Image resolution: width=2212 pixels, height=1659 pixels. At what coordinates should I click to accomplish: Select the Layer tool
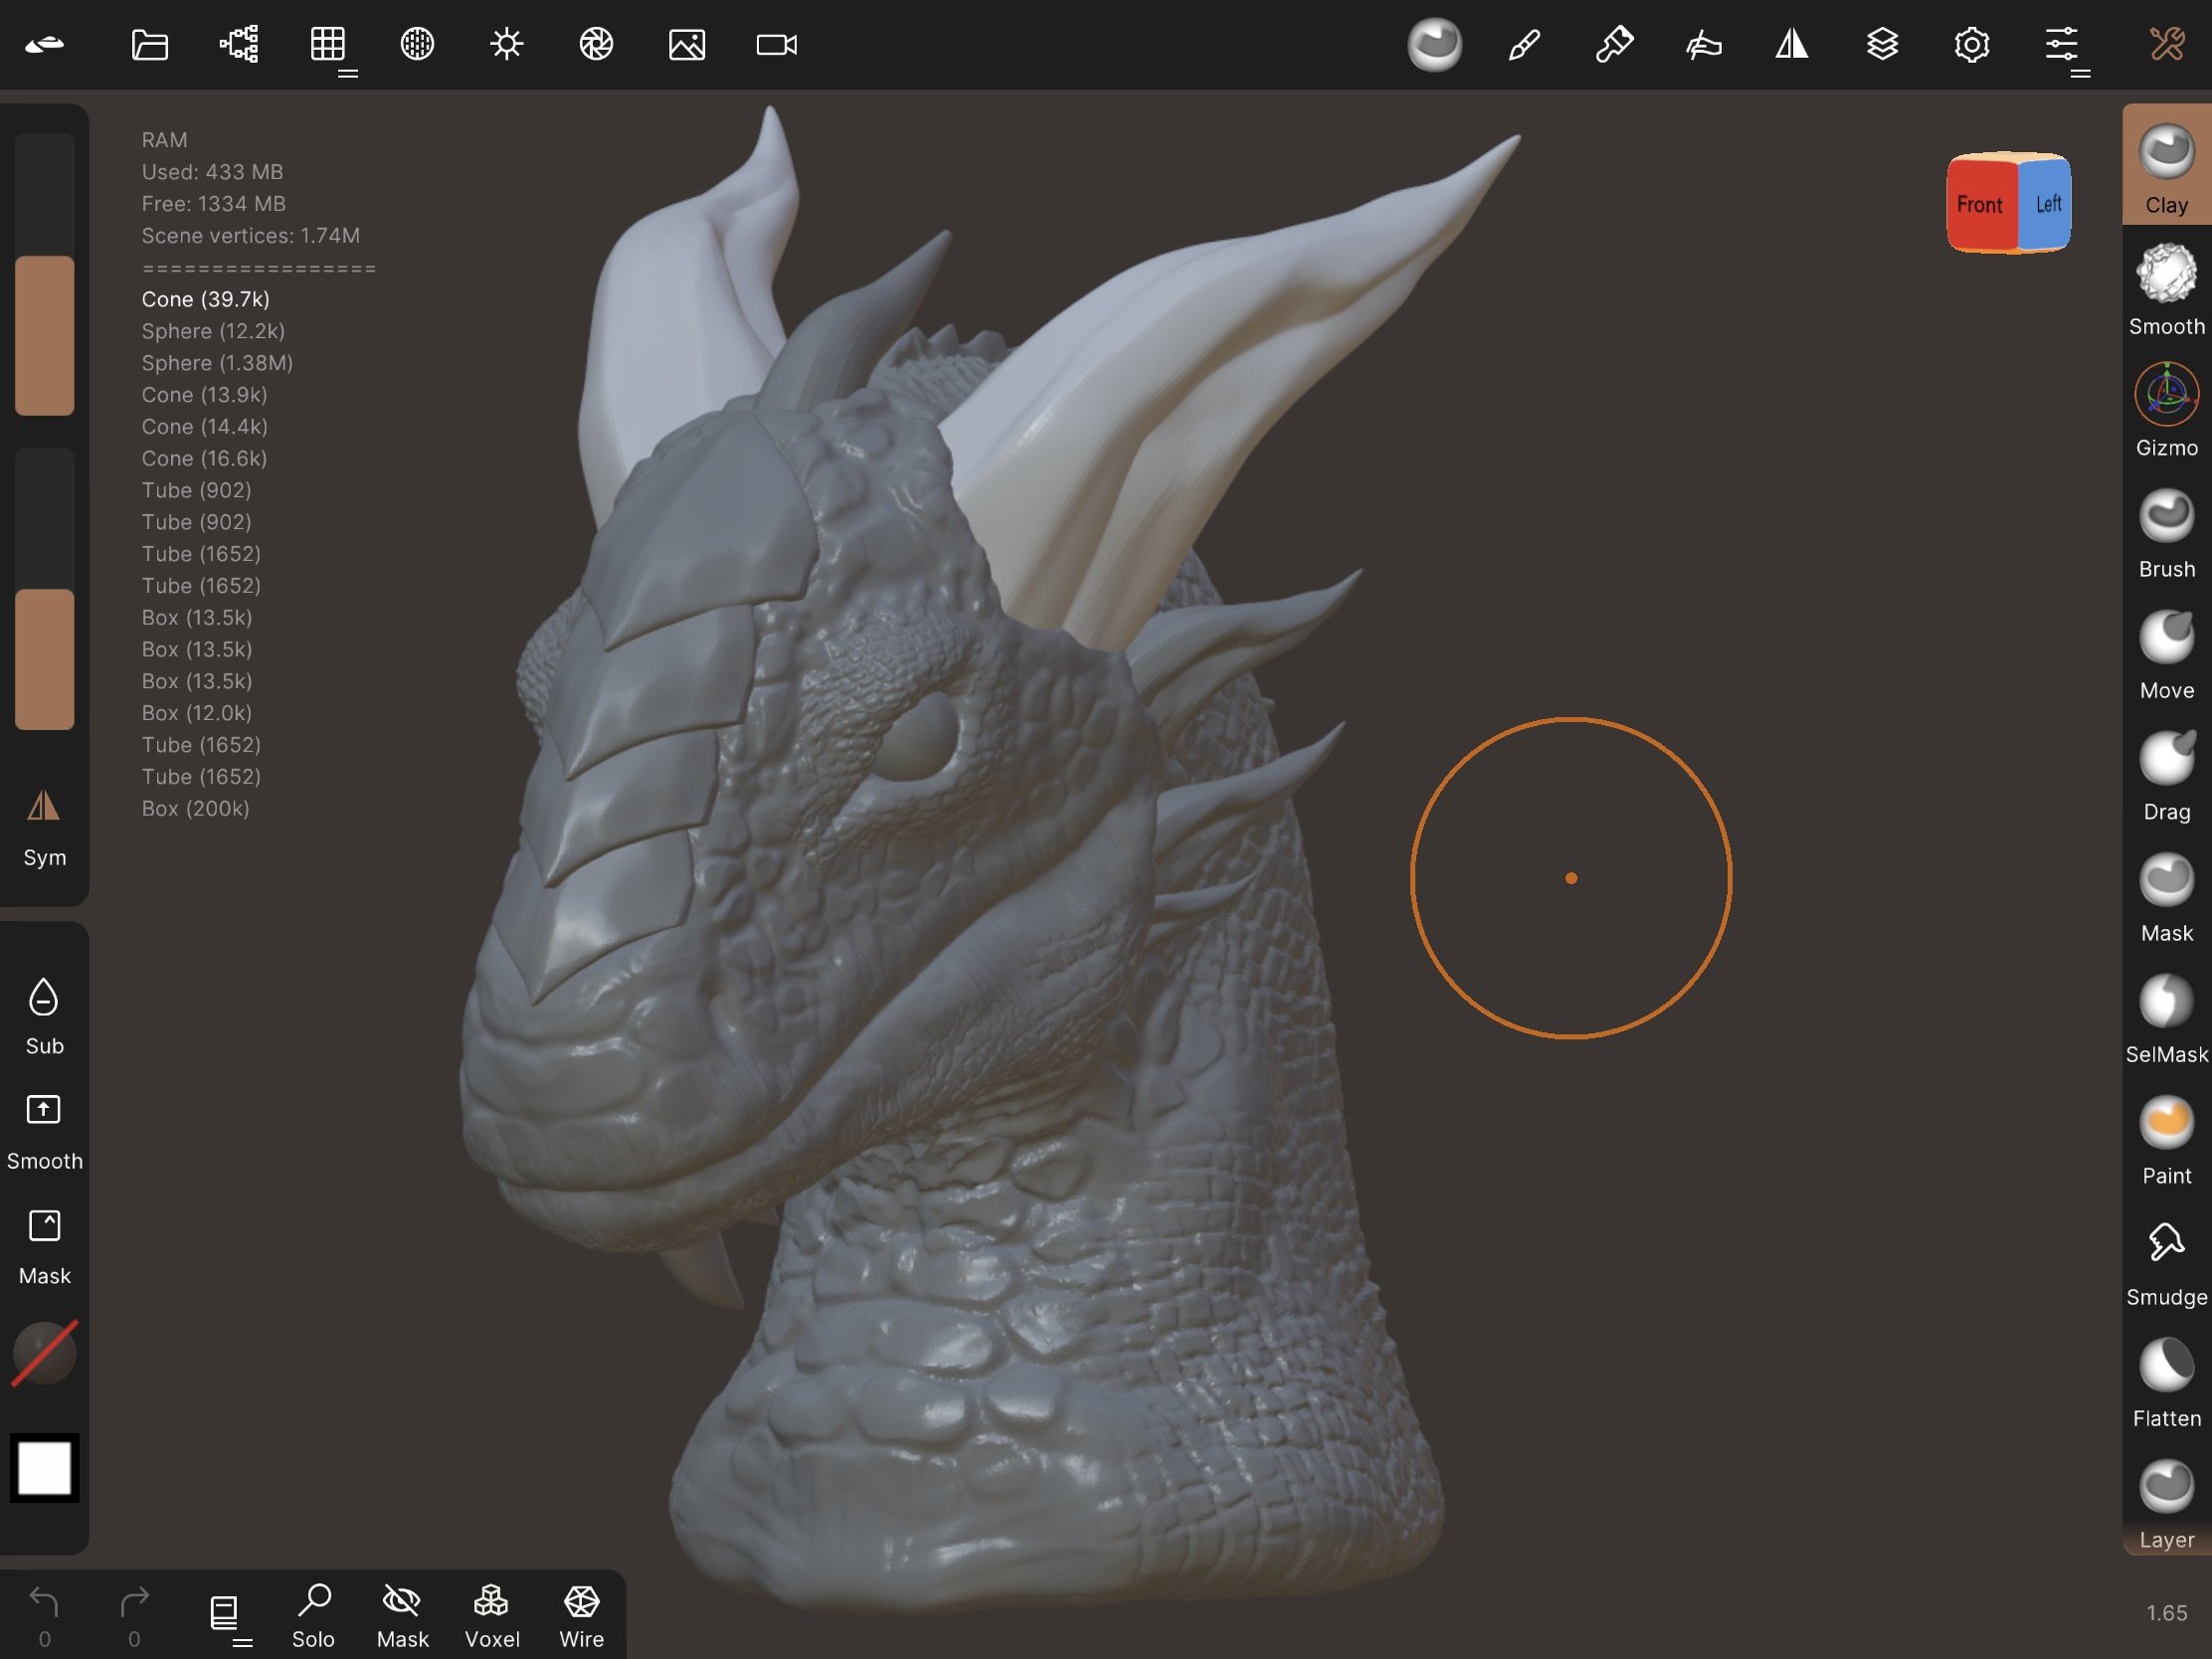pos(2166,1504)
